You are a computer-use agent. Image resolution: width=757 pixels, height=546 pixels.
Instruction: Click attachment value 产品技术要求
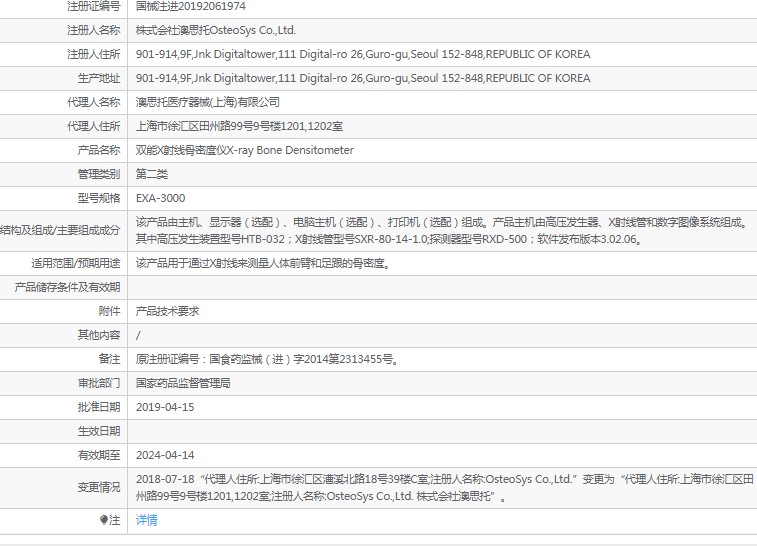(x=167, y=311)
